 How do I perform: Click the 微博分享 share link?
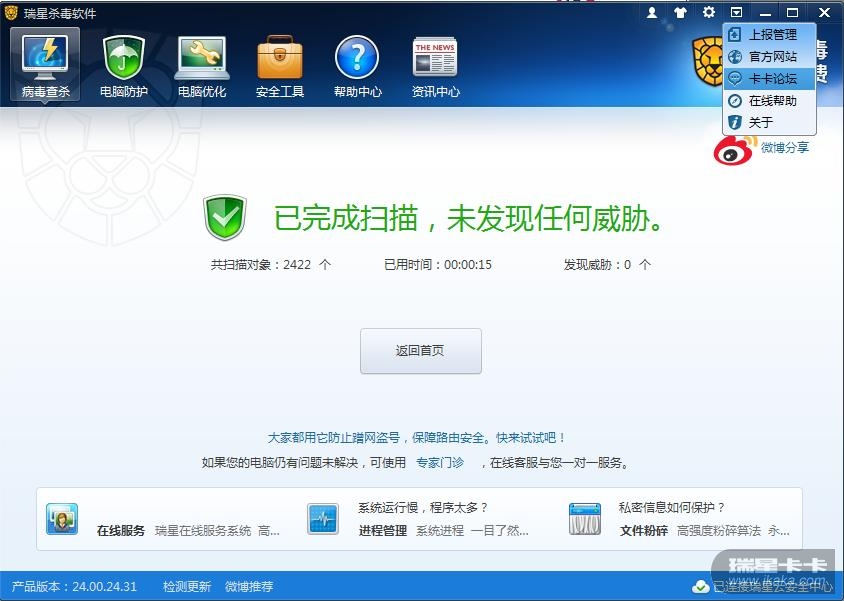pyautogui.click(x=785, y=147)
